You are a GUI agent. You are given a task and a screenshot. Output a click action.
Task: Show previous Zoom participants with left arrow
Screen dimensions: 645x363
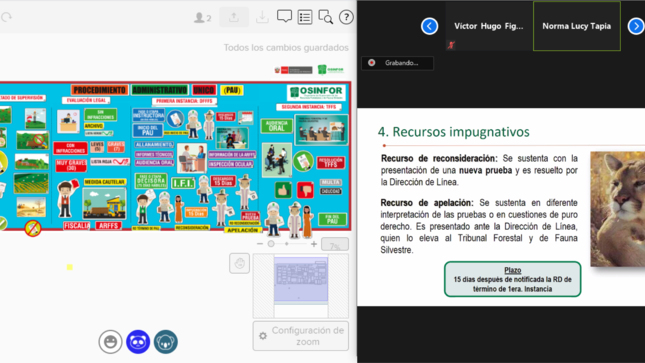click(429, 26)
